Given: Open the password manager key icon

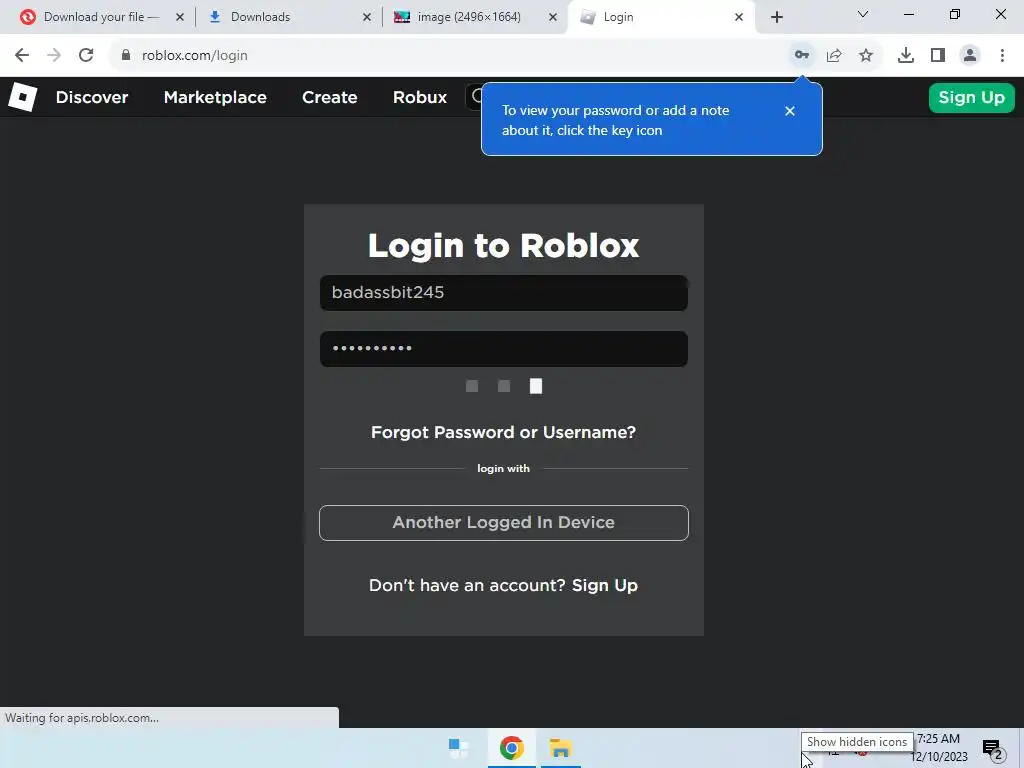Looking at the screenshot, I should (x=802, y=56).
